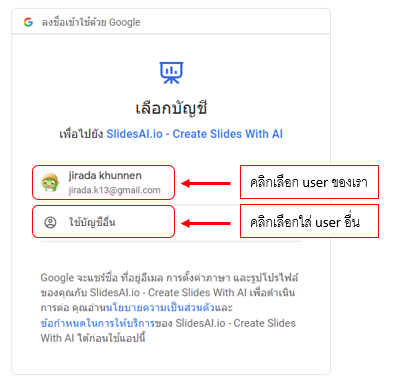395x383 pixels.
Task: Click the เพื่อไปยัง text before the link
Action: pyautogui.click(x=81, y=134)
